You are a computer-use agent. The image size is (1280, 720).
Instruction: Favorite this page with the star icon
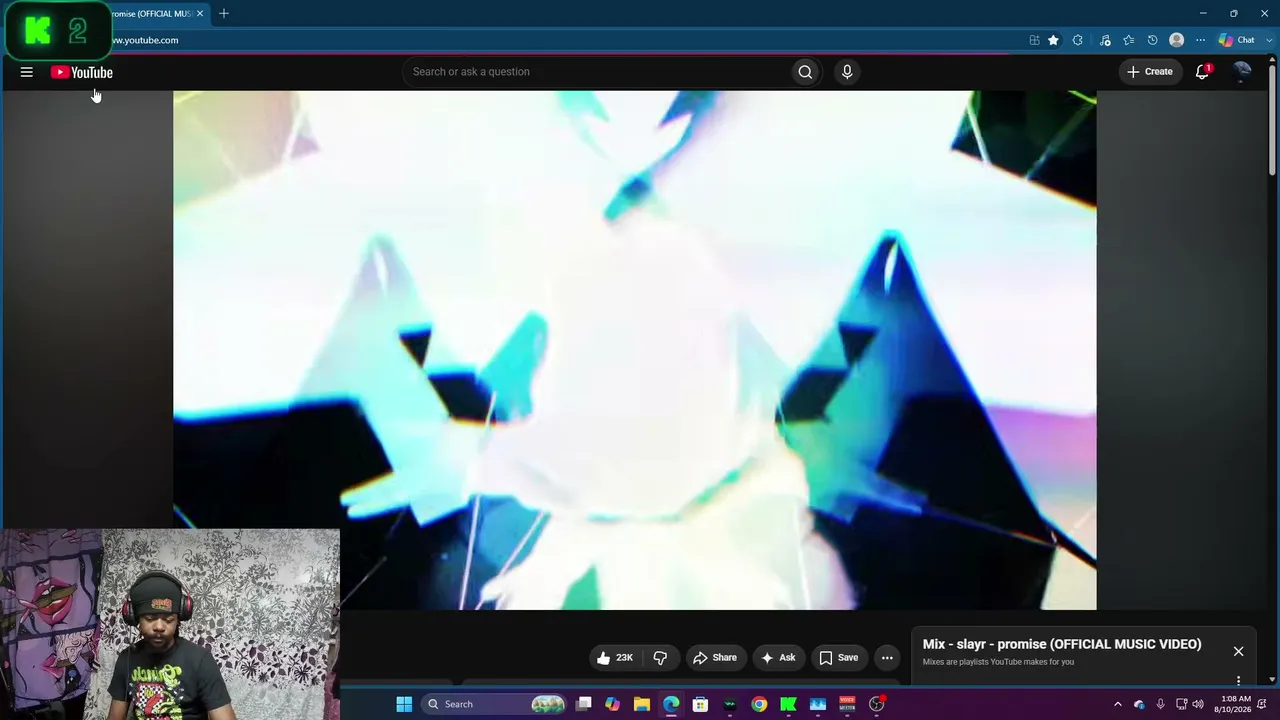(1053, 40)
